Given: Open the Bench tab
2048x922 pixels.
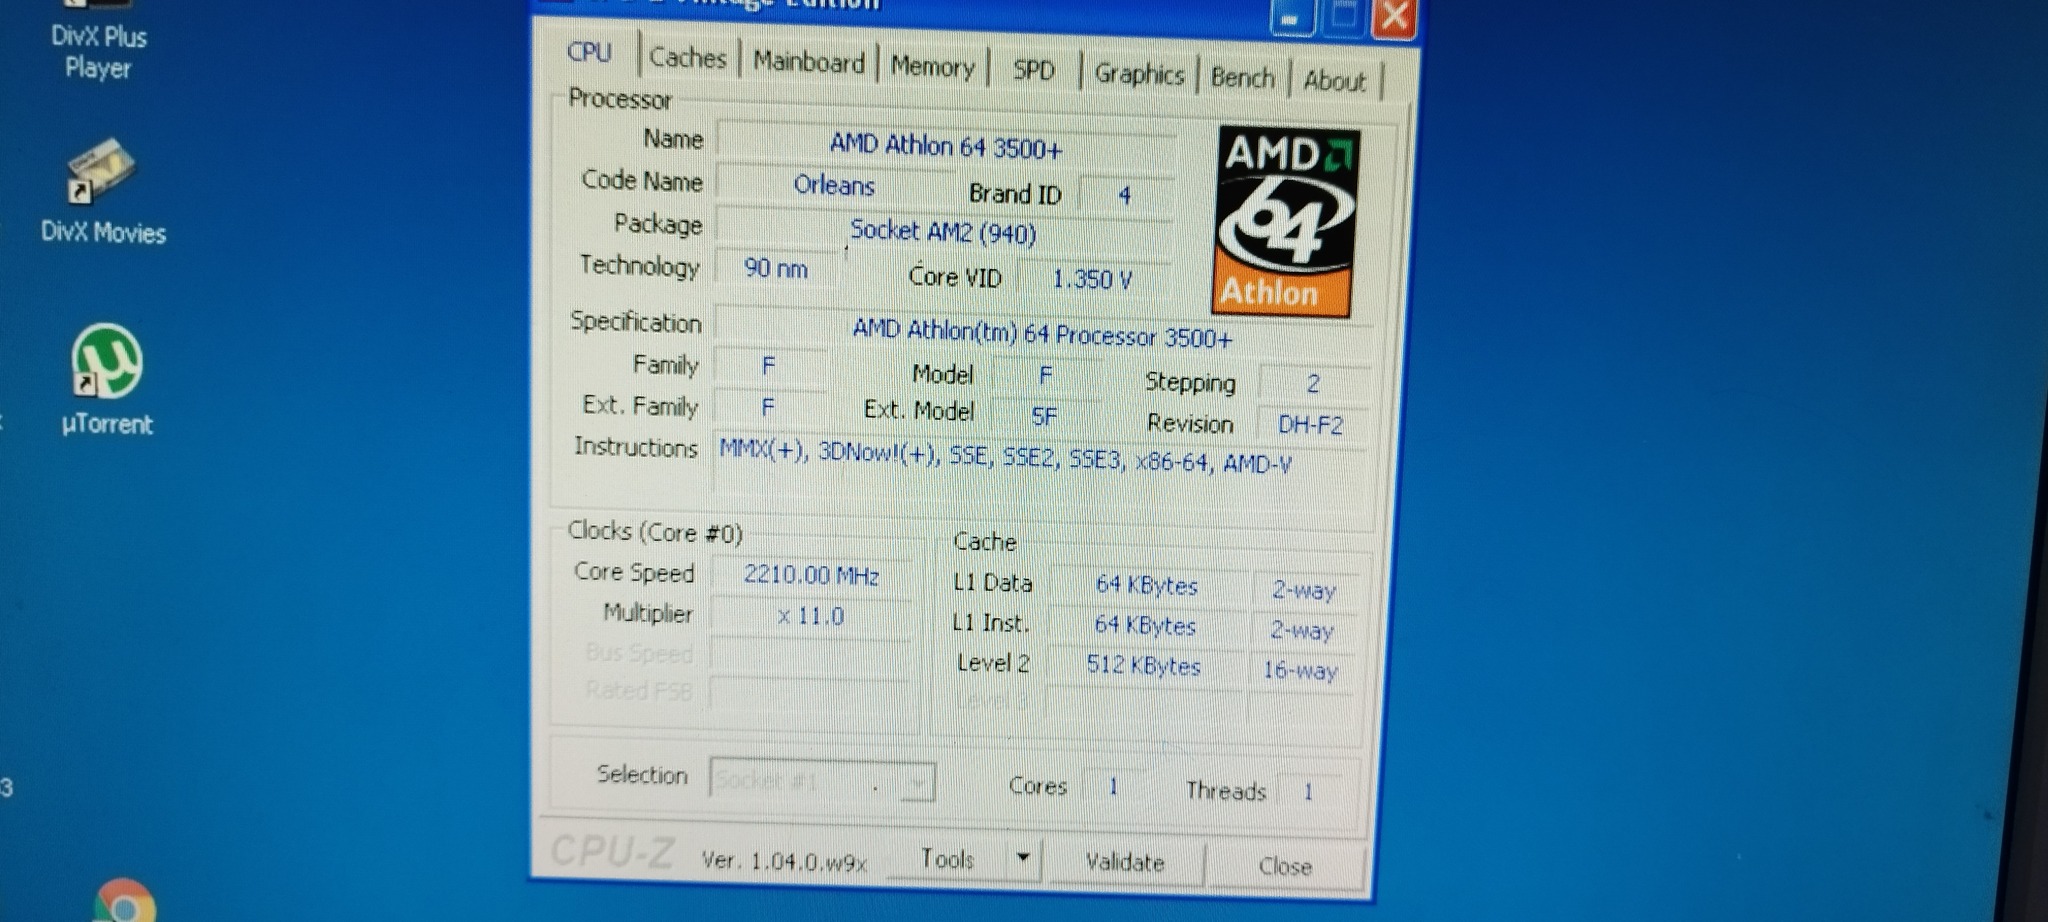Looking at the screenshot, I should 1243,78.
